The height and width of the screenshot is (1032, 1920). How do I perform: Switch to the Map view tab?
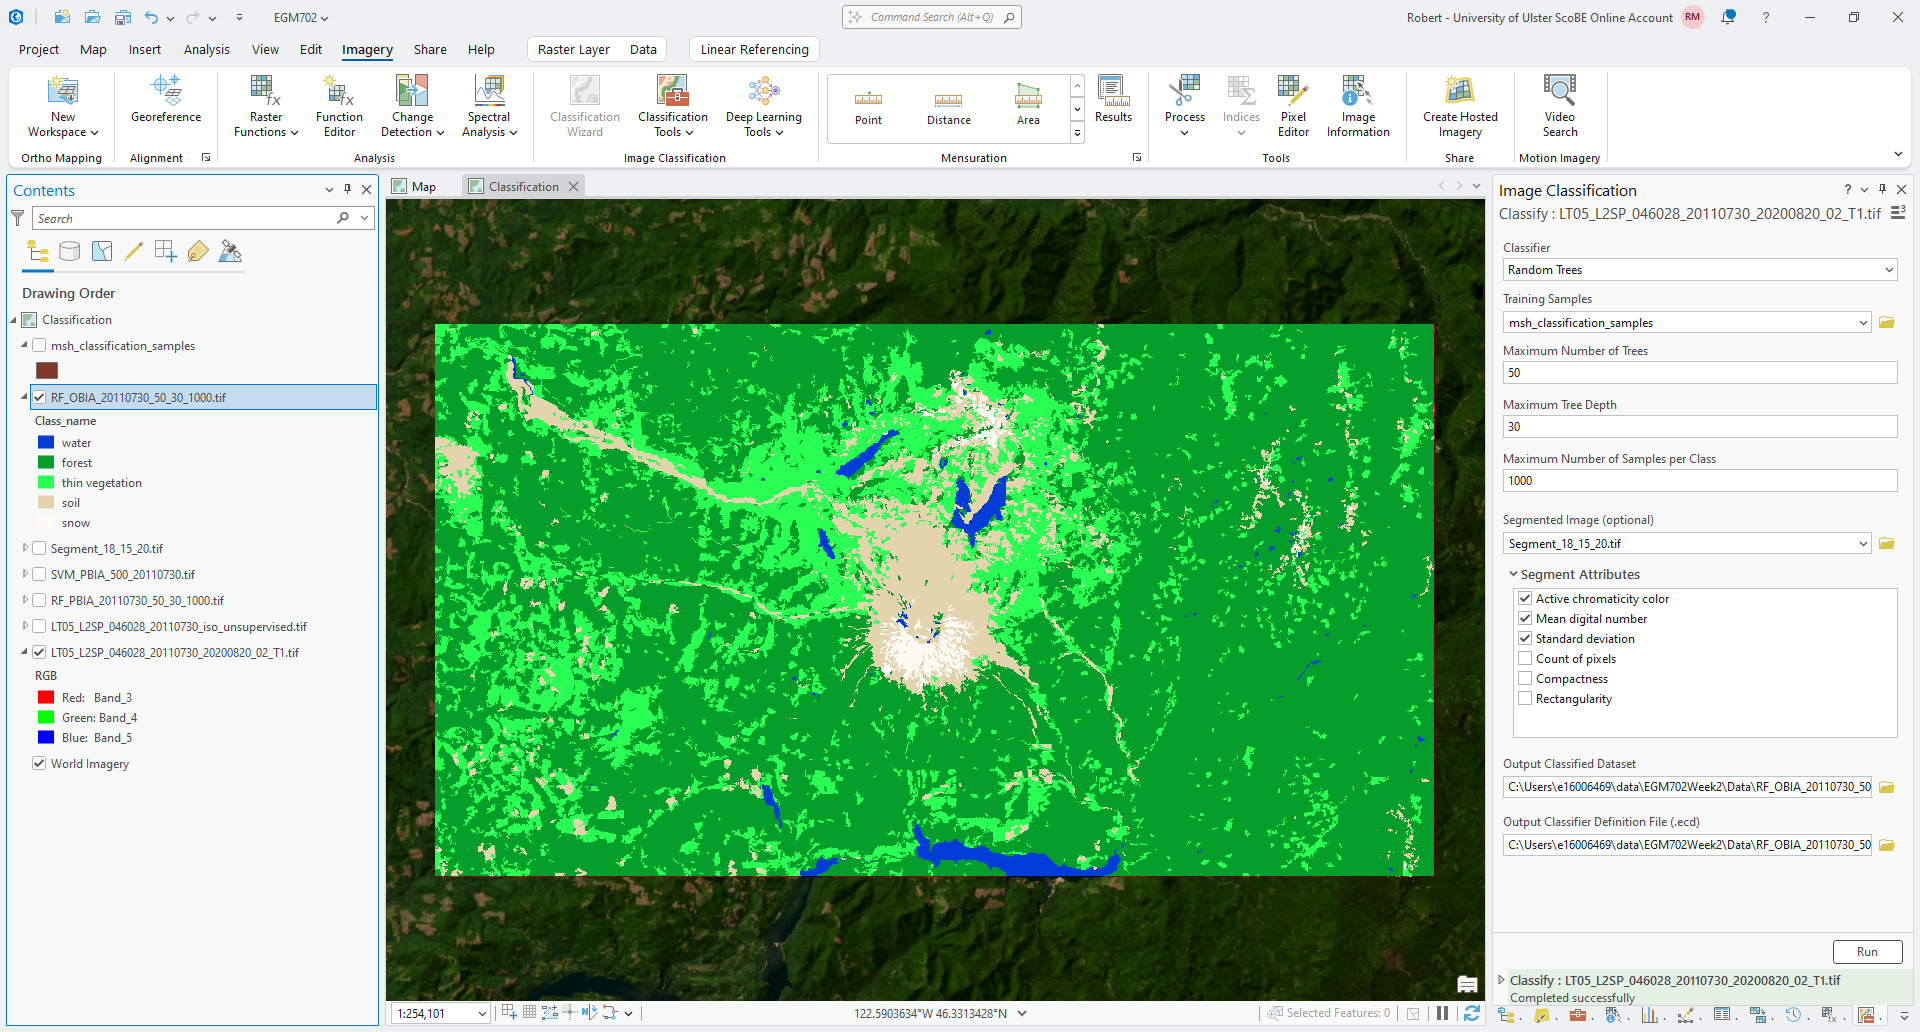tap(415, 186)
